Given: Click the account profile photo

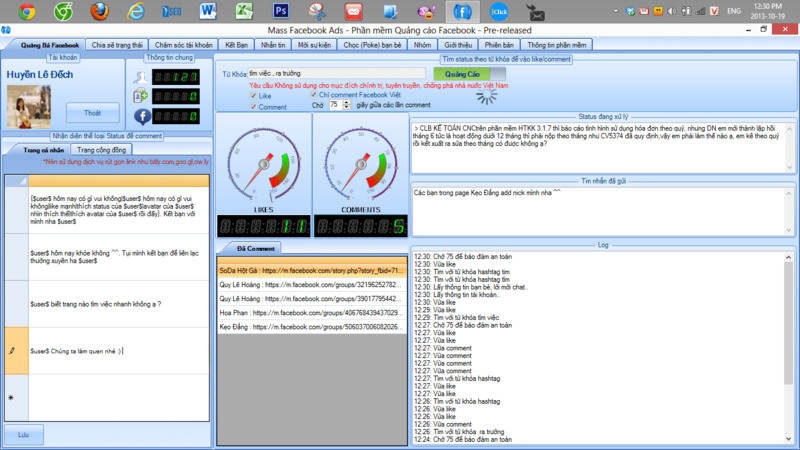Looking at the screenshot, I should (x=29, y=107).
